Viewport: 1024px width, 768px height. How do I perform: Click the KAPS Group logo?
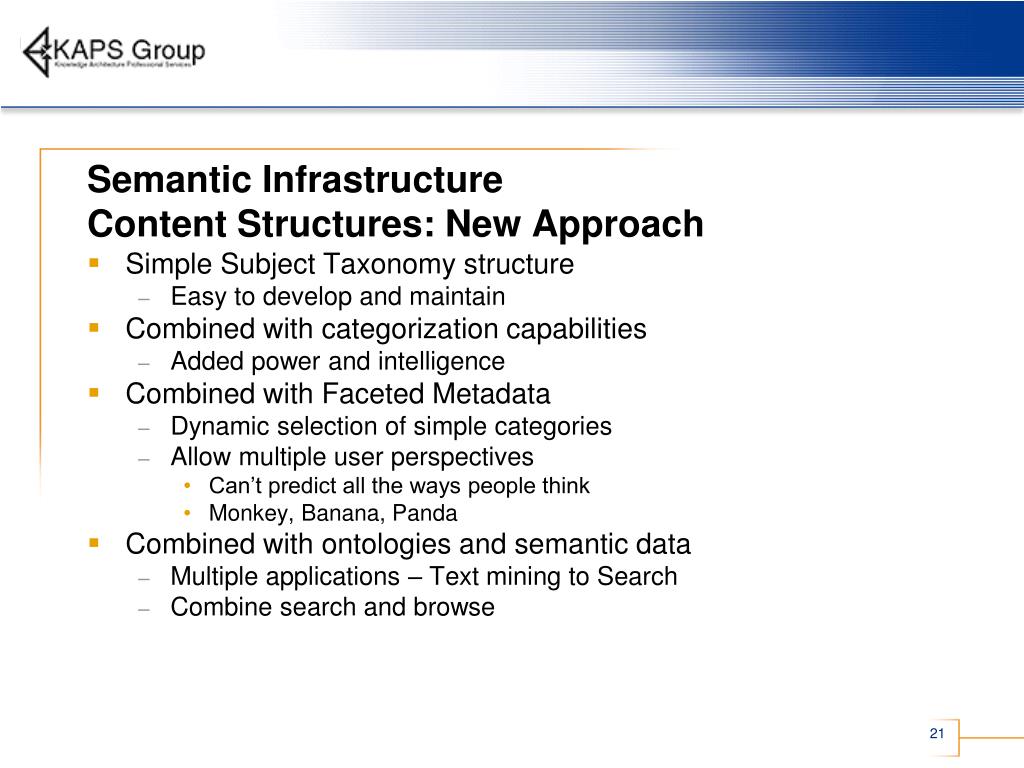coord(114,52)
